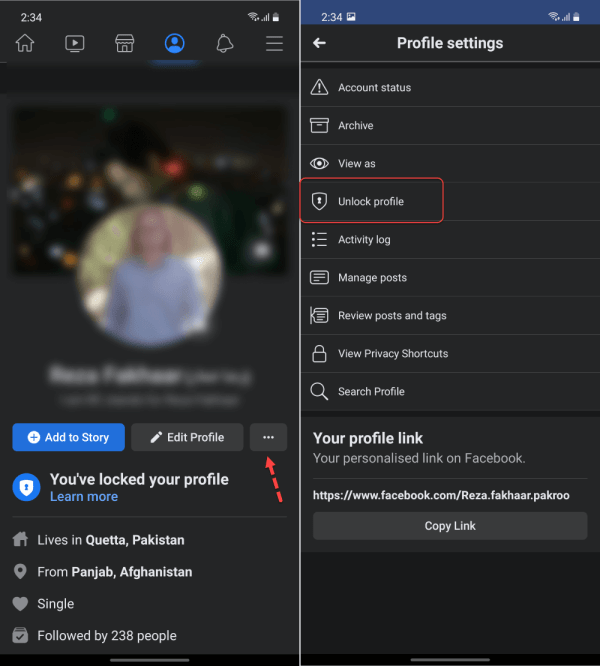Tap the right phone's Wi-Fi status icon
This screenshot has height=666, width=600.
(553, 17)
